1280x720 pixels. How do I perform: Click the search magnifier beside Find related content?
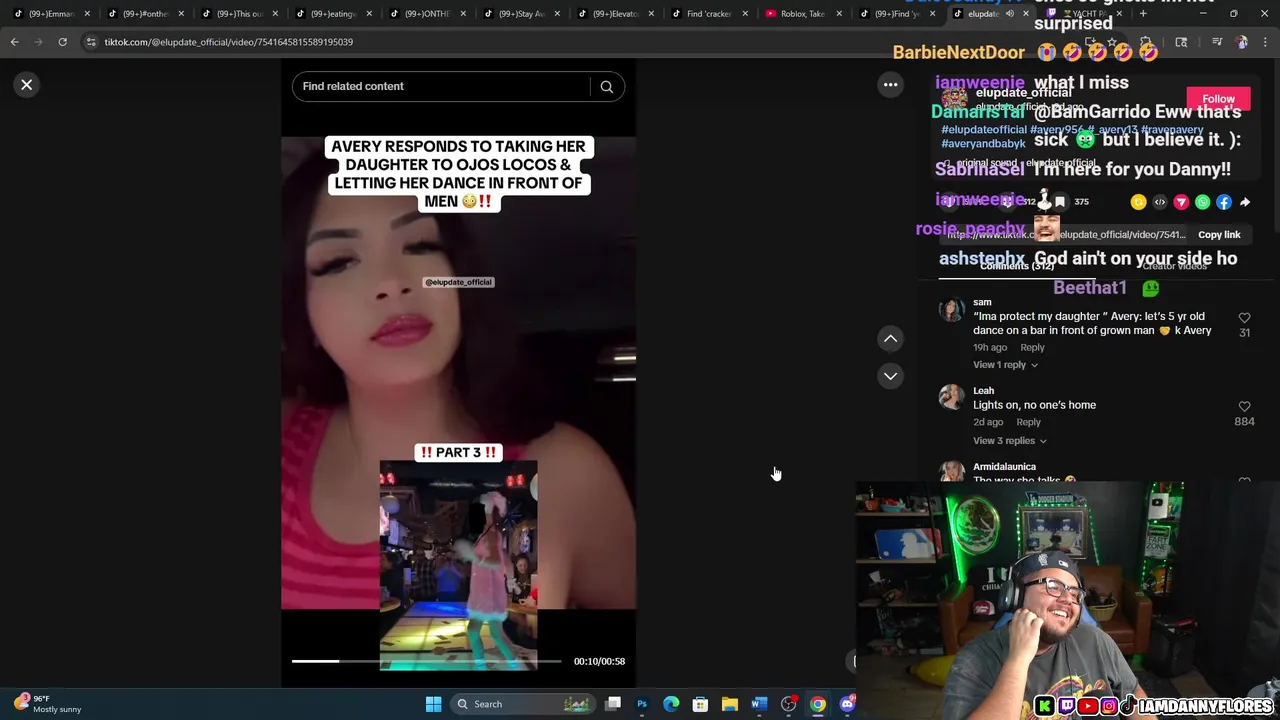[x=606, y=86]
